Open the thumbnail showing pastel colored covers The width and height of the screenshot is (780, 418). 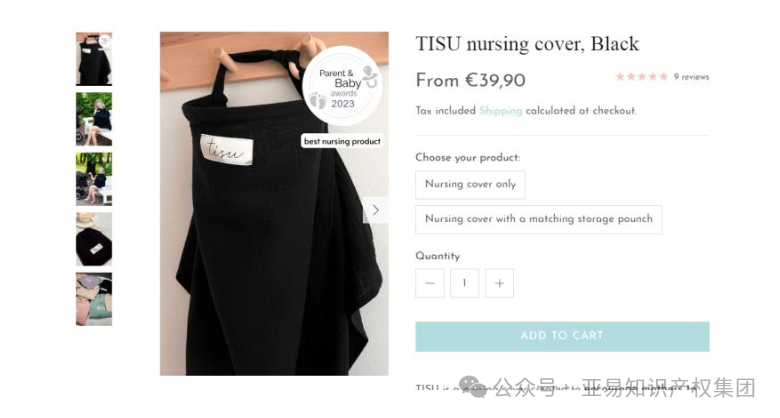(94, 299)
